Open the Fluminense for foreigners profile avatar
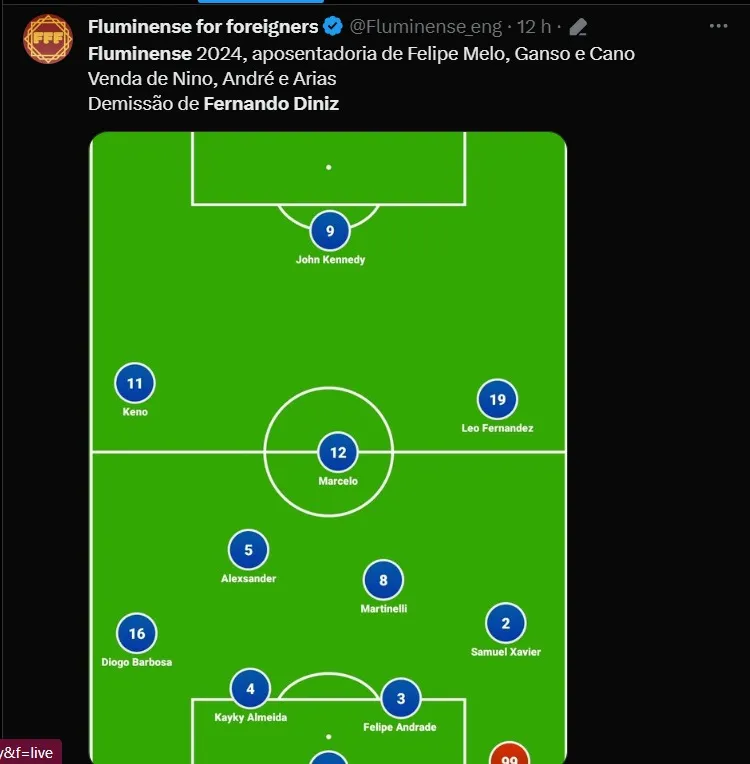The height and width of the screenshot is (764, 750). pyautogui.click(x=47, y=39)
